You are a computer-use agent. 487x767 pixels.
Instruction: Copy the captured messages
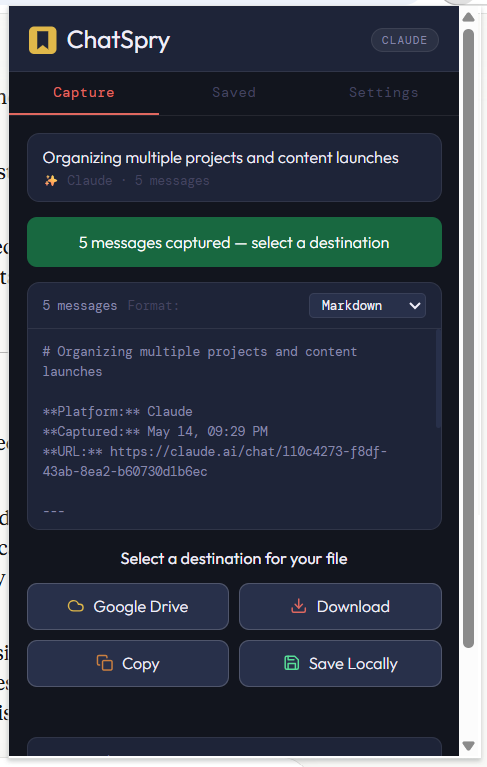pyautogui.click(x=128, y=664)
